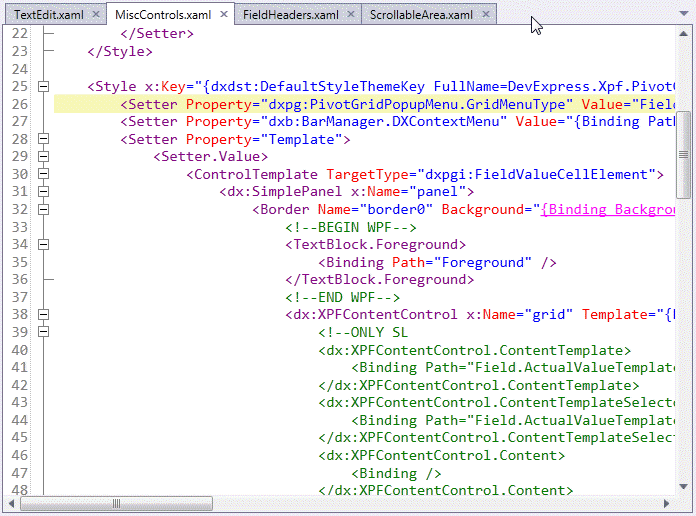This screenshot has height=516, width=696.
Task: Click the GridMenuType Setter text on line 26
Action: [x=397, y=104]
